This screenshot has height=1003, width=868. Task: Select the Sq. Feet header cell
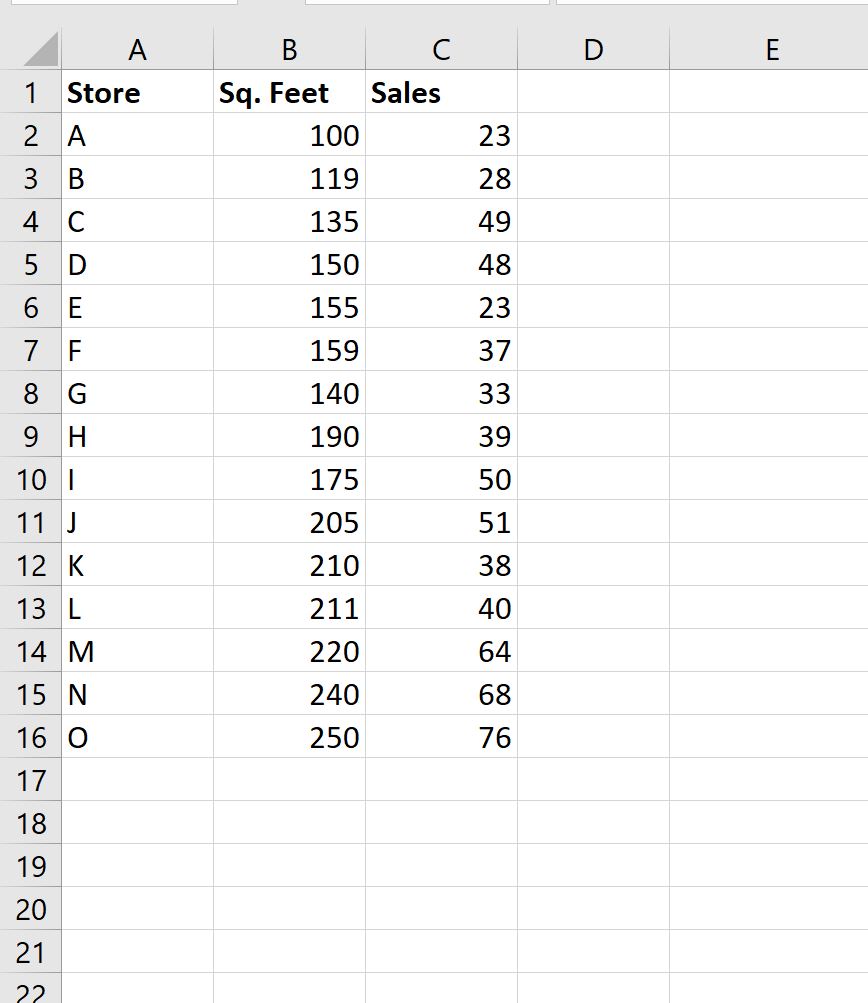[x=288, y=92]
